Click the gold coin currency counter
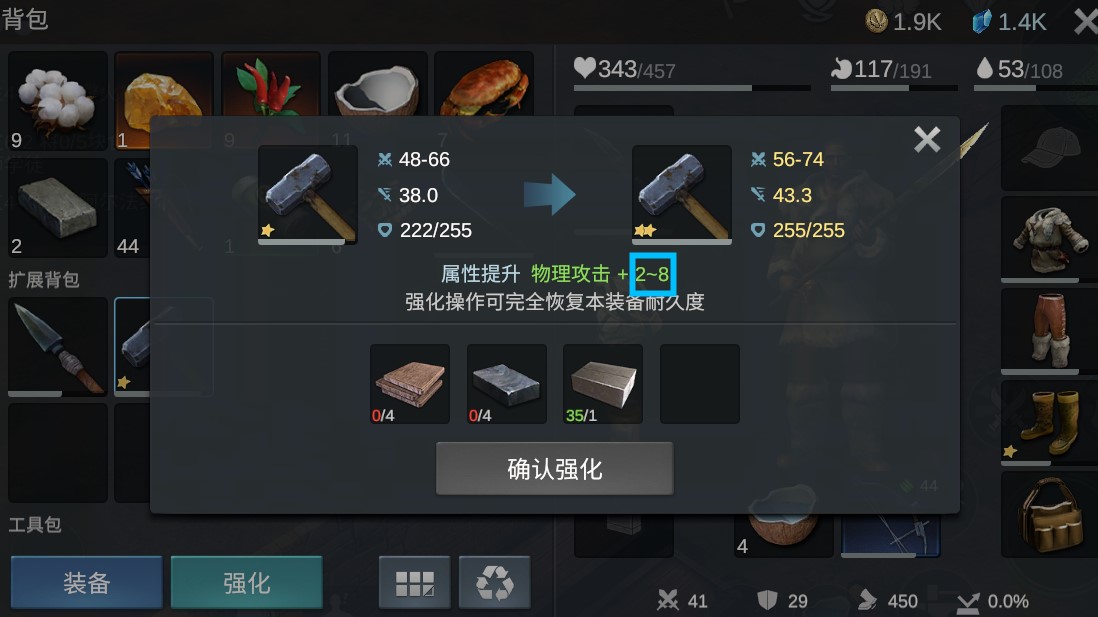The image size is (1098, 617). point(903,22)
